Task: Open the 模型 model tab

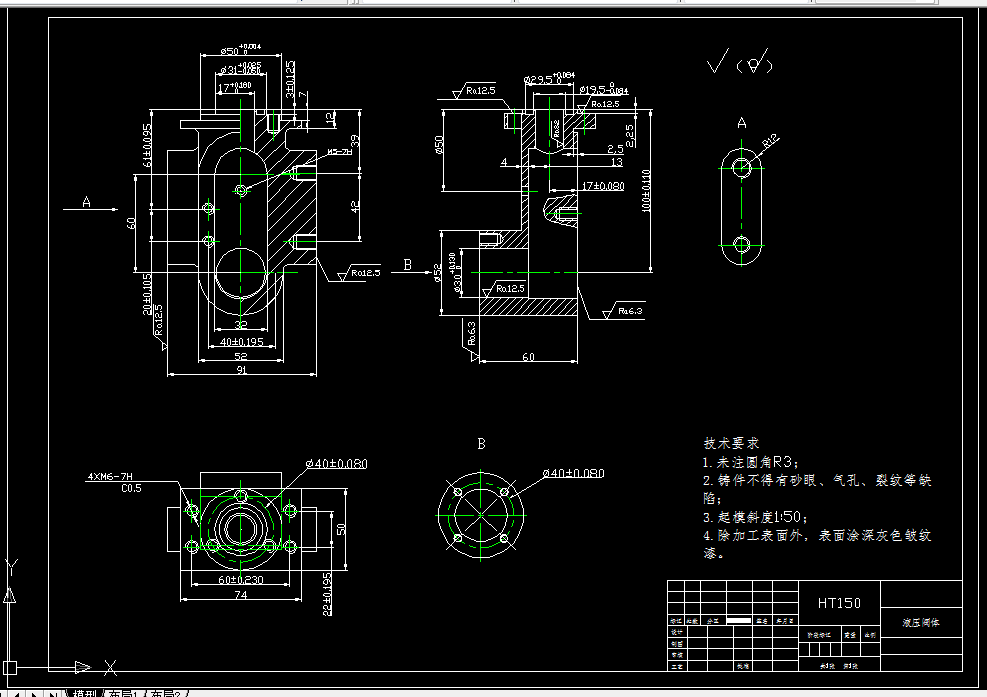Action: (85, 692)
